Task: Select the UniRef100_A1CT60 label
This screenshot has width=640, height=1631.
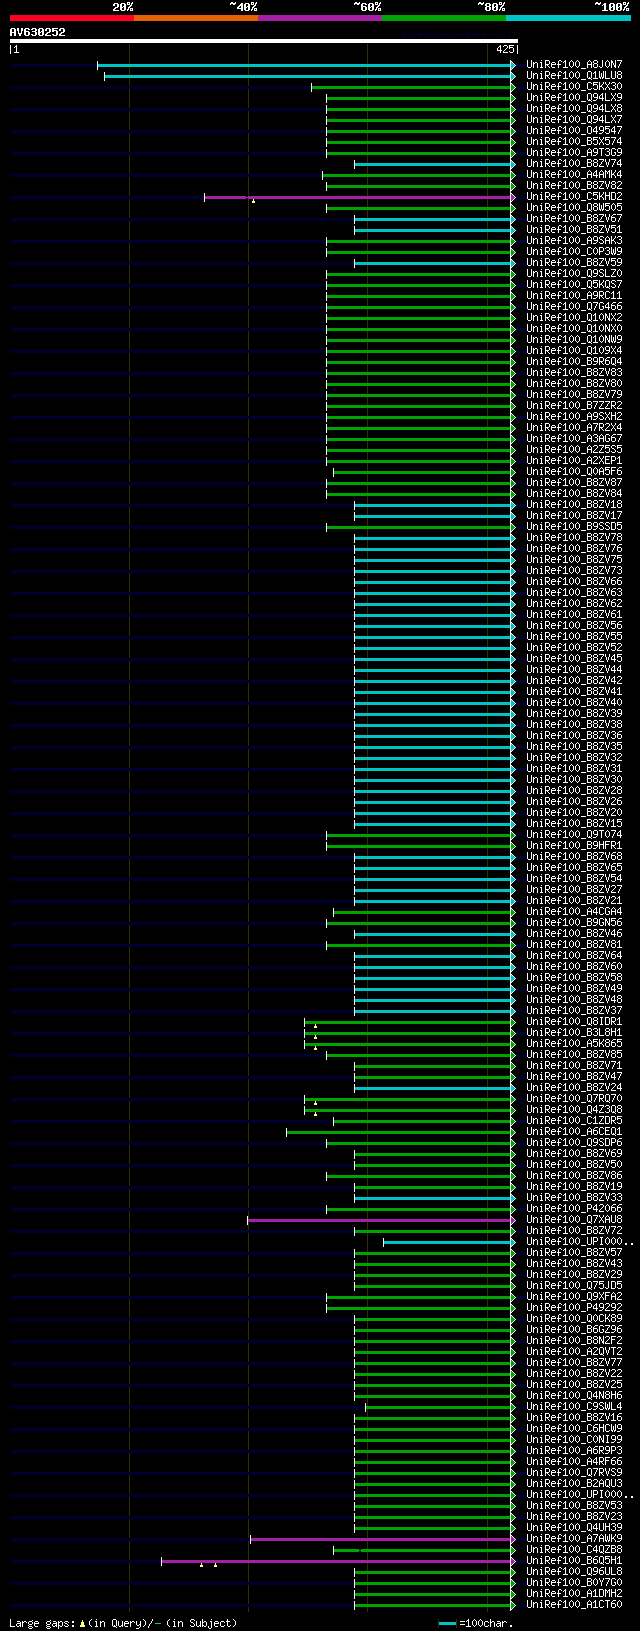Action: click(574, 1605)
